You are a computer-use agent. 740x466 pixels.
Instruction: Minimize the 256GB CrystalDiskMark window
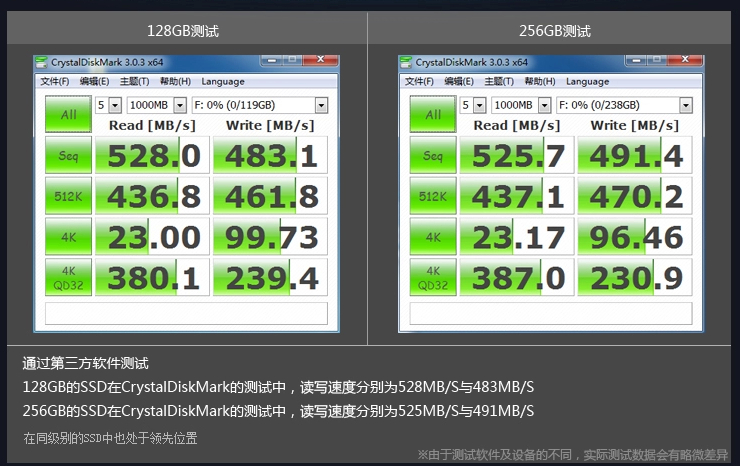[x=636, y=60]
